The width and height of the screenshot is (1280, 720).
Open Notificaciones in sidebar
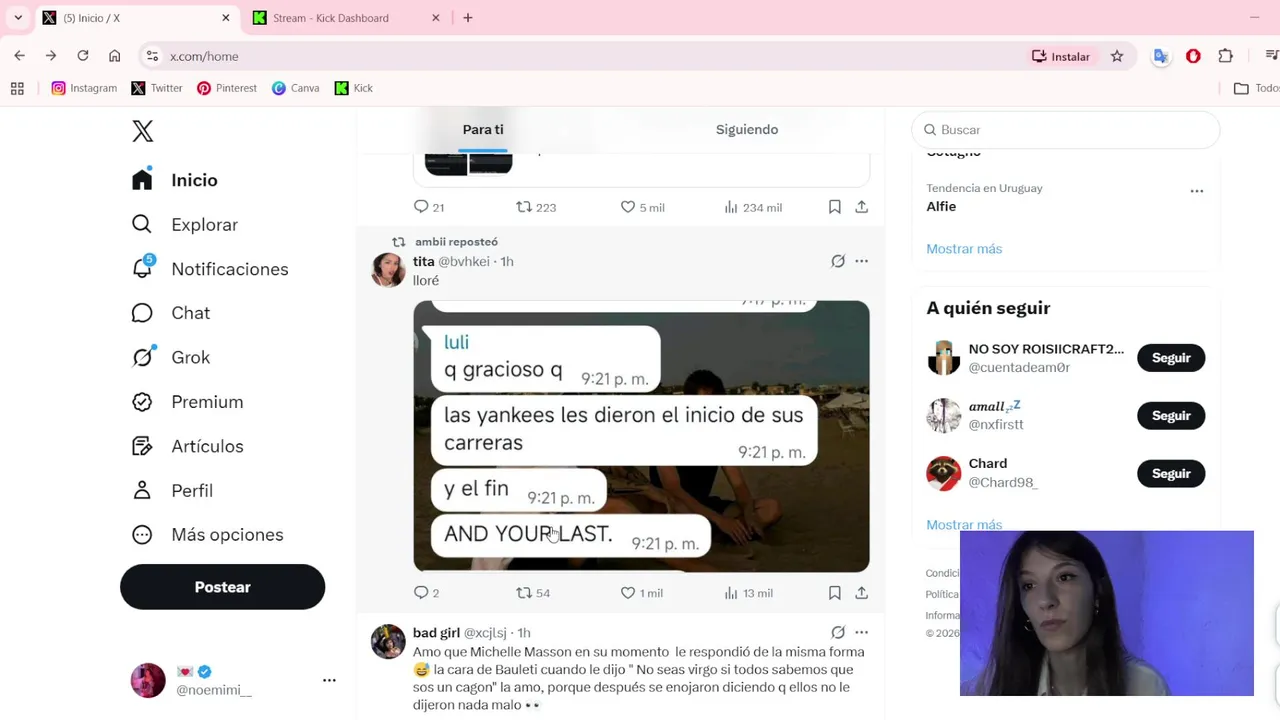210,269
